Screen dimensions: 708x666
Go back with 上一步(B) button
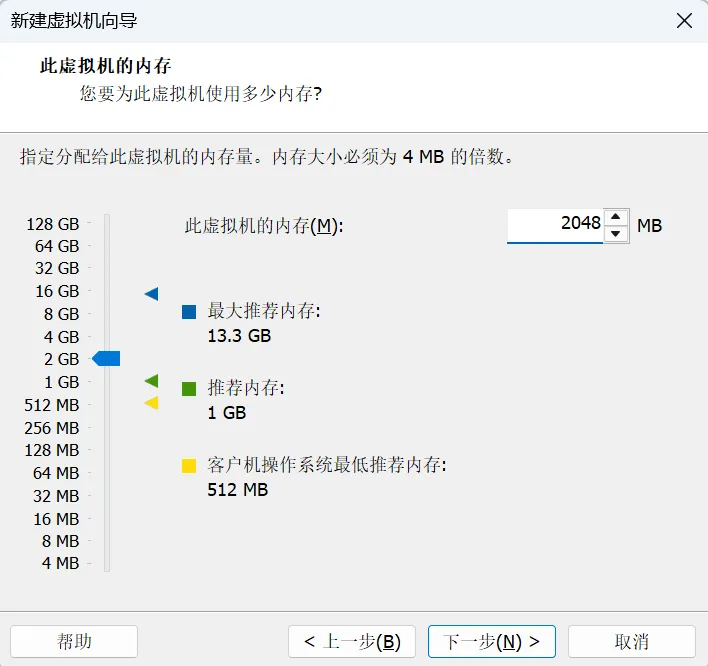pyautogui.click(x=352, y=641)
